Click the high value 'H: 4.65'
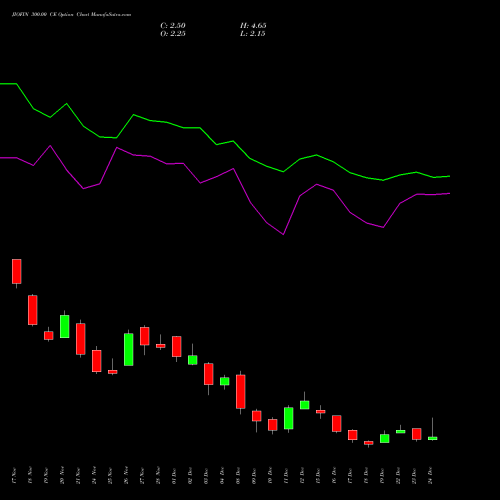The image size is (500, 500). [x=253, y=26]
